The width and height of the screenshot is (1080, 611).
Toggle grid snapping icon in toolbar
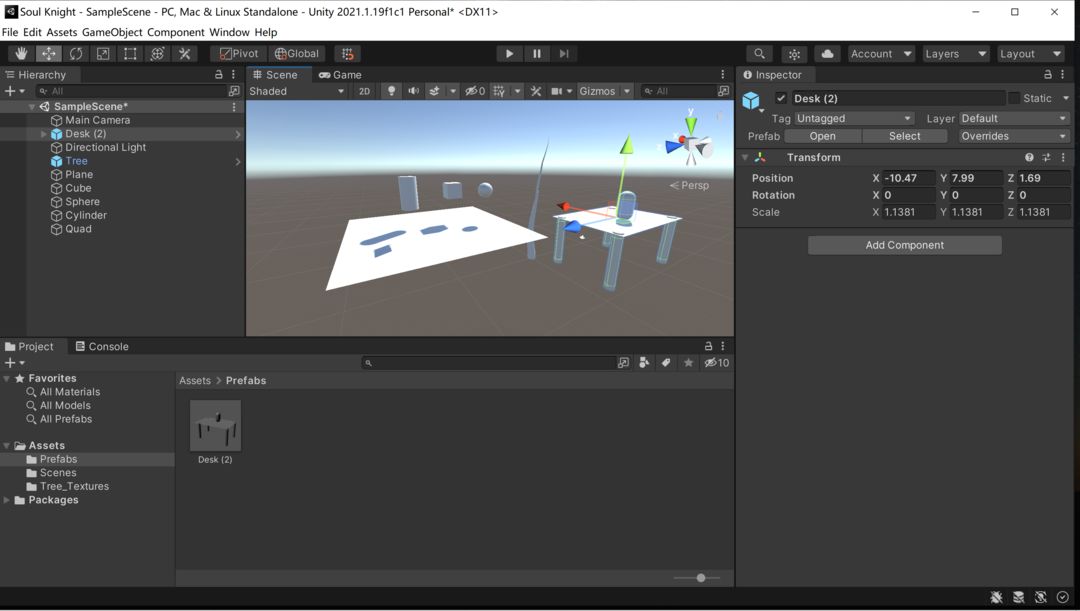point(348,54)
